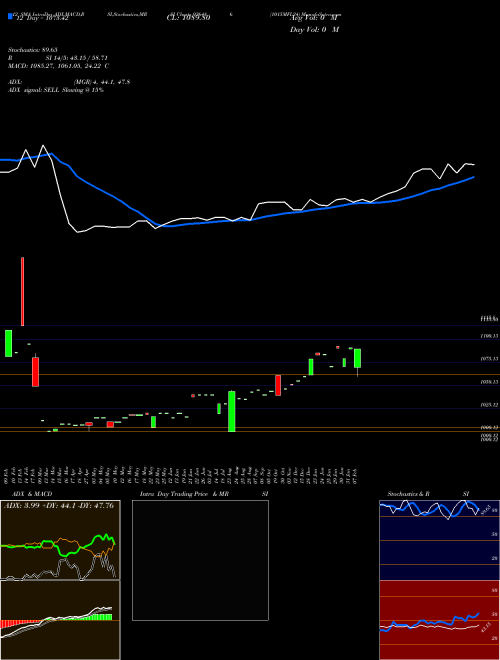Click the 'Stochastics & R' panel title
Image resolution: width=500 pixels, height=660 pixels.
click(408, 494)
